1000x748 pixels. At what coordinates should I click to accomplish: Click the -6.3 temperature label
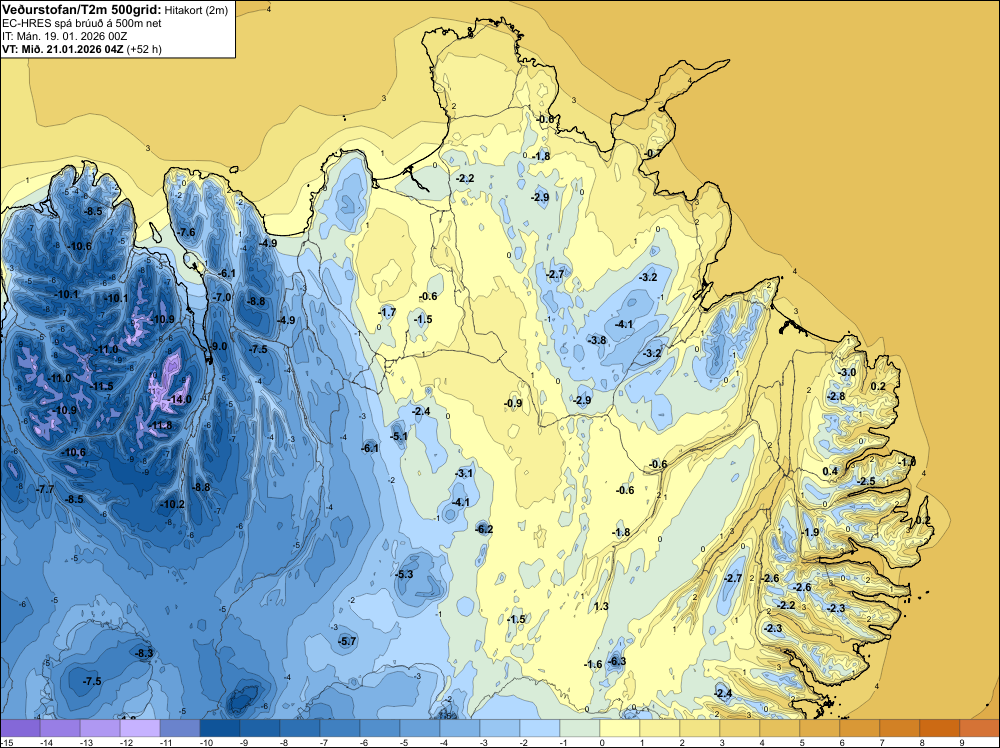coord(618,661)
